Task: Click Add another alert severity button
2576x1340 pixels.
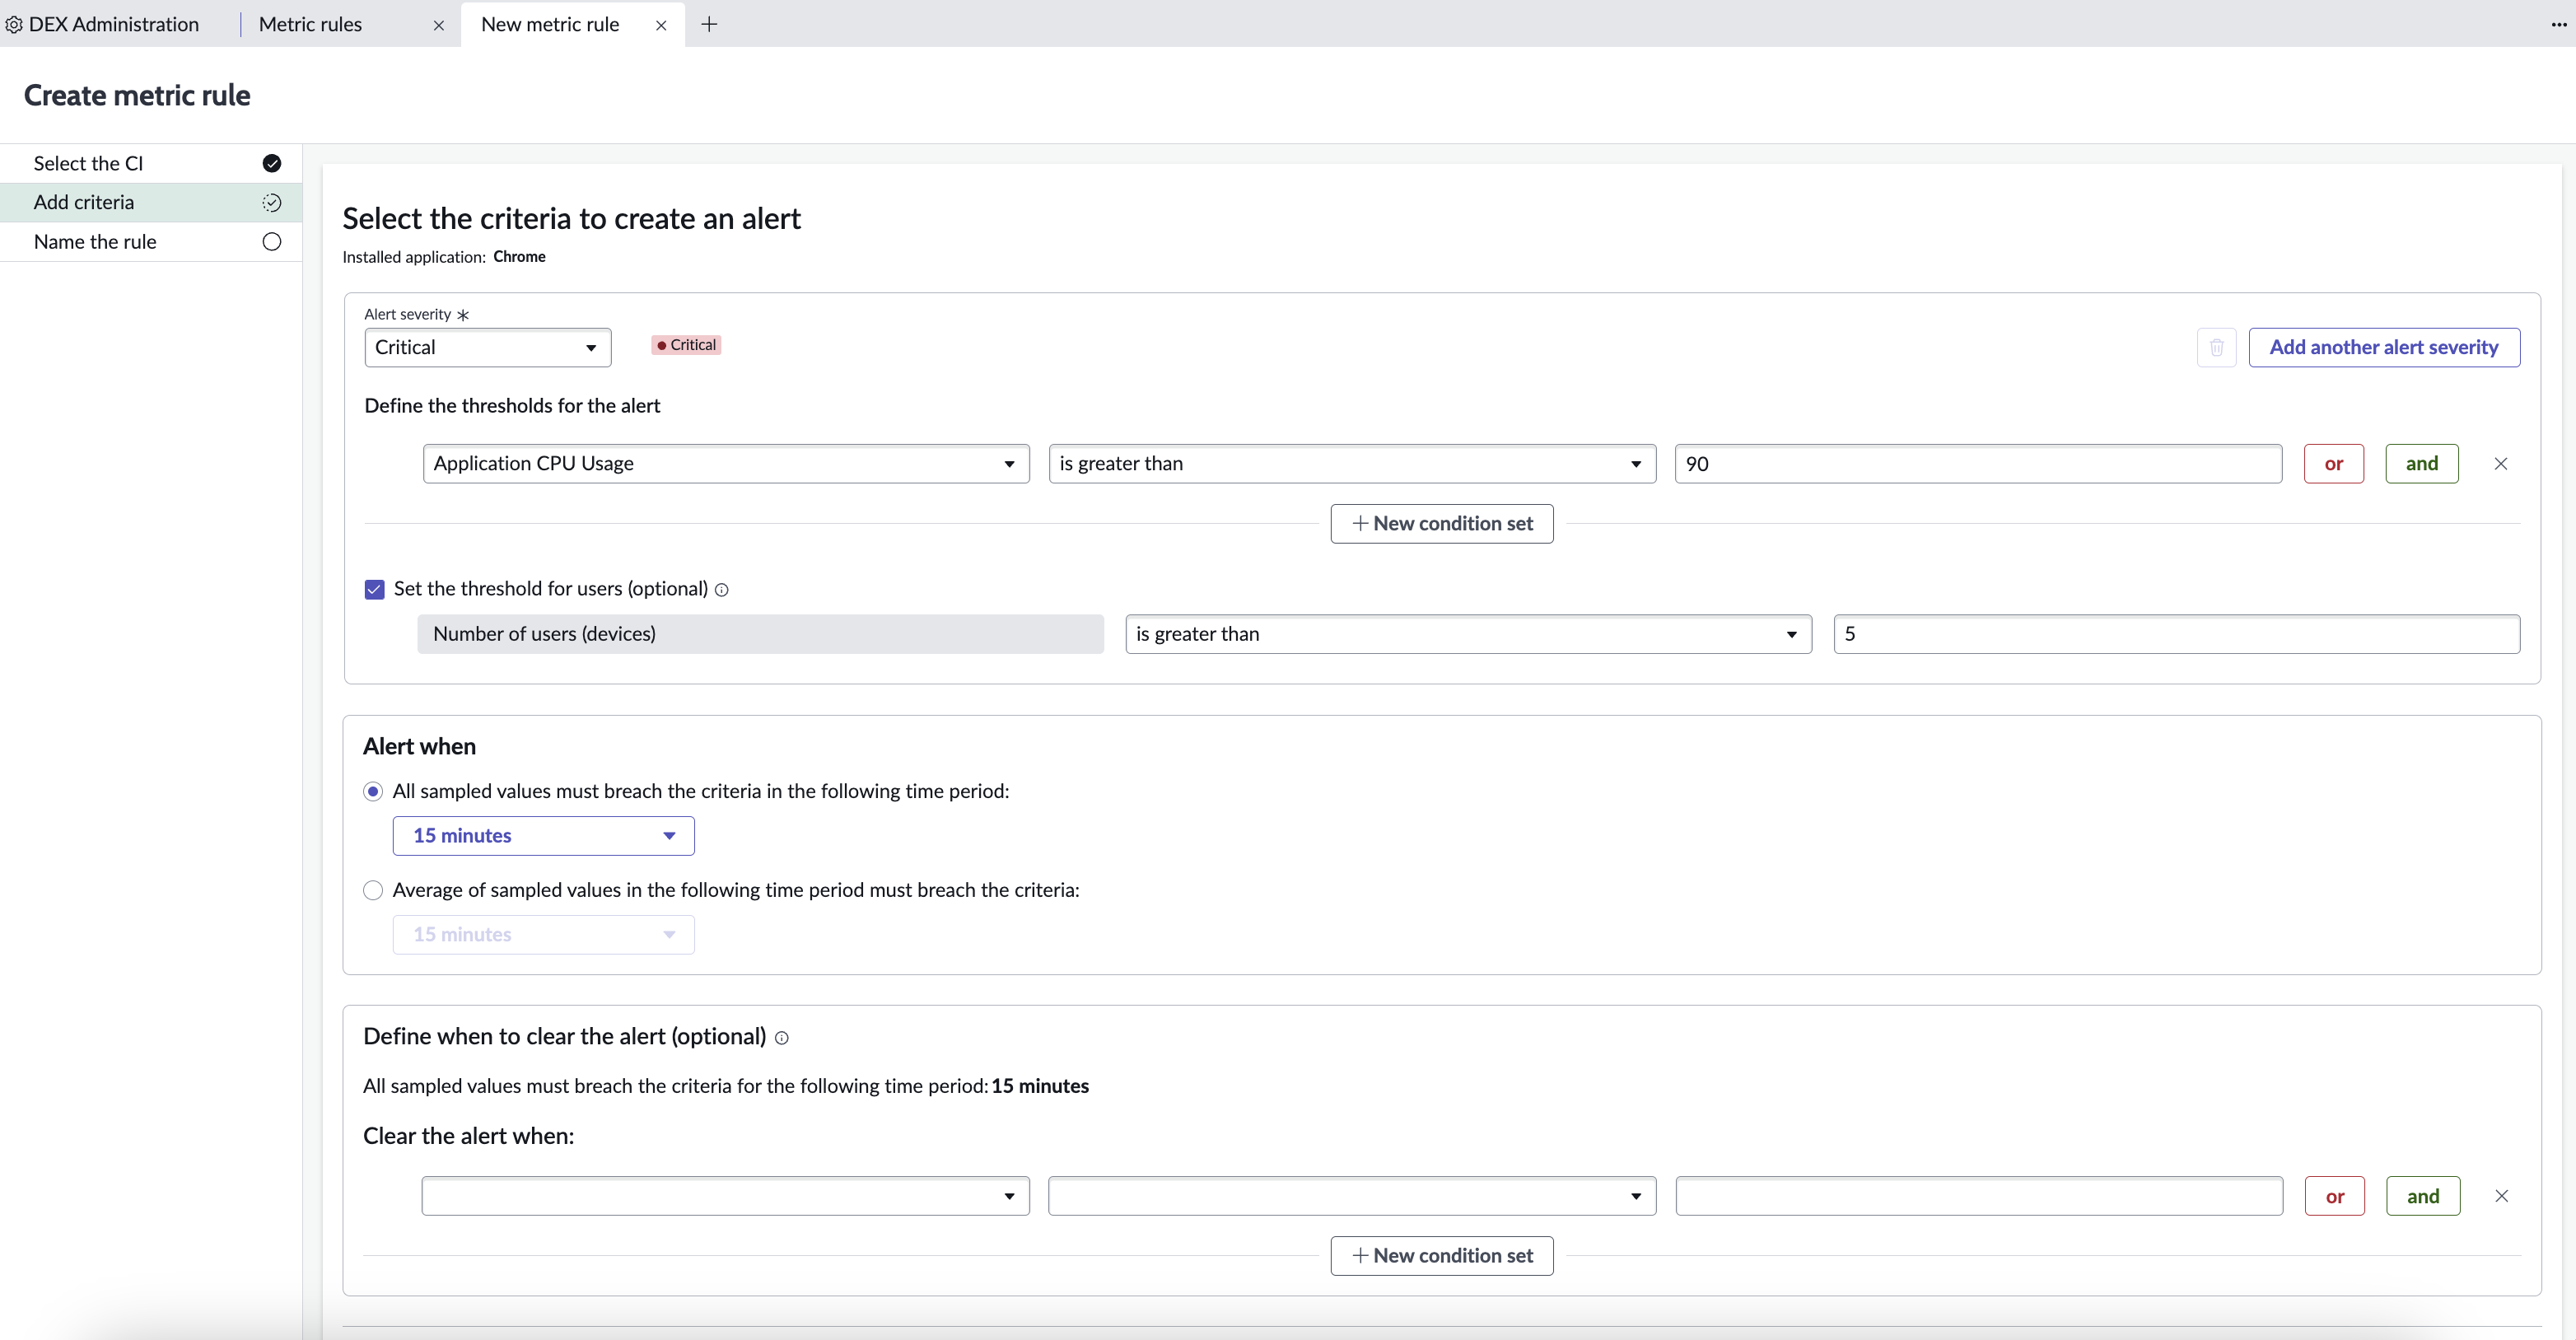Action: pos(2384,347)
